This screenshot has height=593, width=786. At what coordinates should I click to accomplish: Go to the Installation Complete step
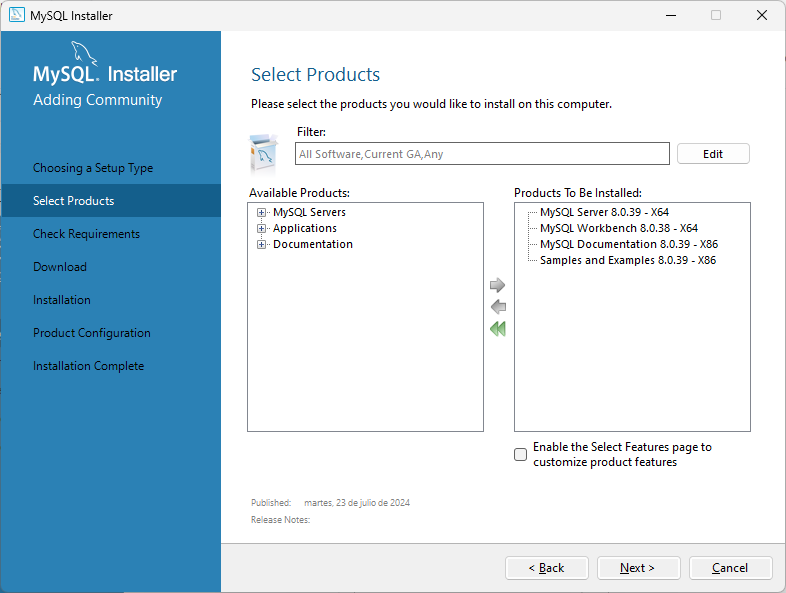pyautogui.click(x=88, y=366)
